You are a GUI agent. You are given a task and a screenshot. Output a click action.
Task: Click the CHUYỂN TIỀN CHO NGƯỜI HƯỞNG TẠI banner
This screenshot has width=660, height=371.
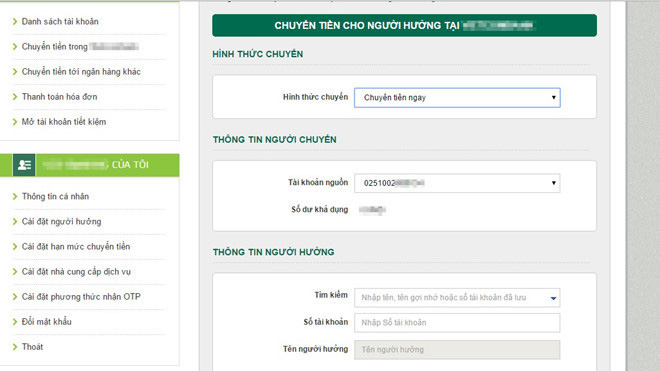coord(405,26)
